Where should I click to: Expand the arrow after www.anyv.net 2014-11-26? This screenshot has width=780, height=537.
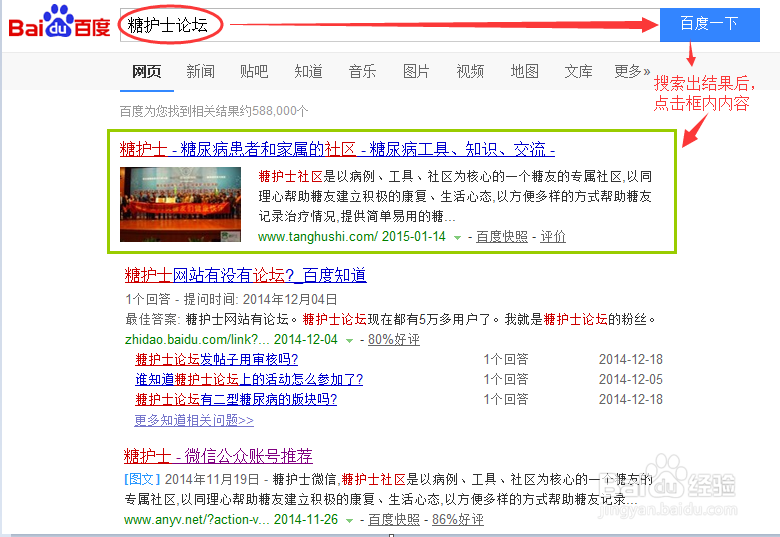coord(350,521)
